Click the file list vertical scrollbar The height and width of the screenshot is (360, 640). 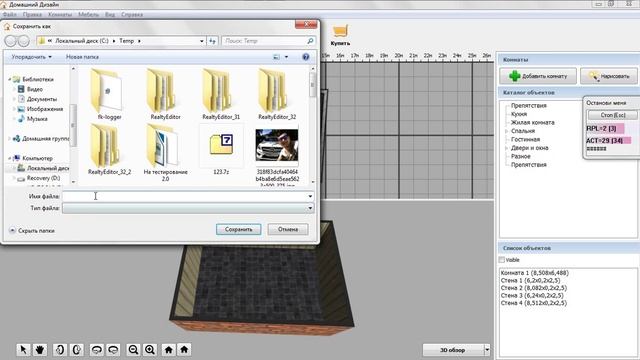pyautogui.click(x=313, y=125)
